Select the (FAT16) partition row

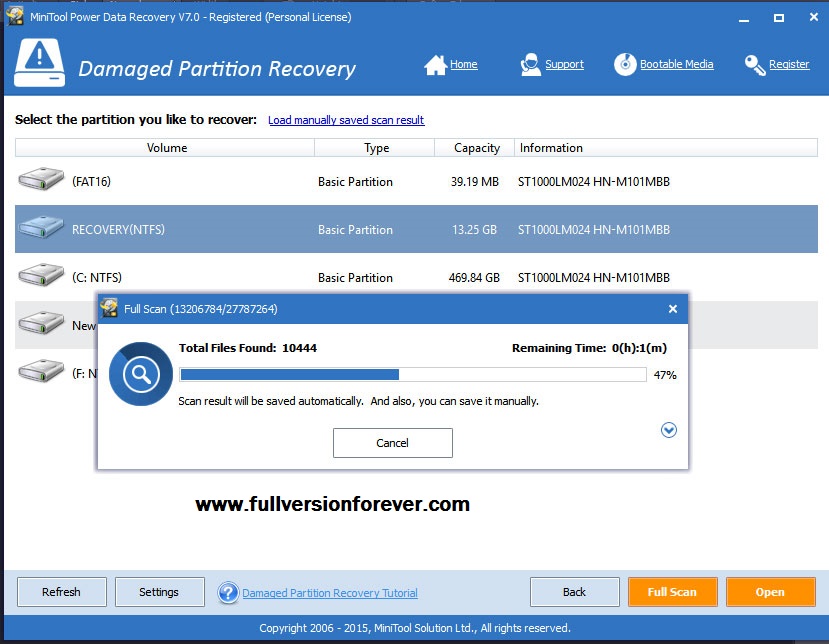(x=416, y=181)
